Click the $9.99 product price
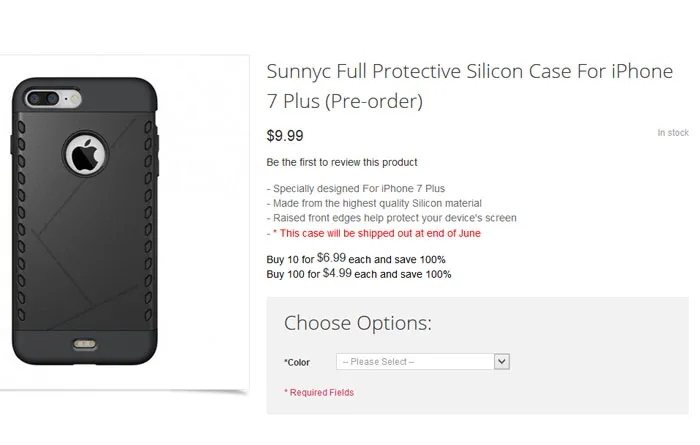 [x=284, y=136]
